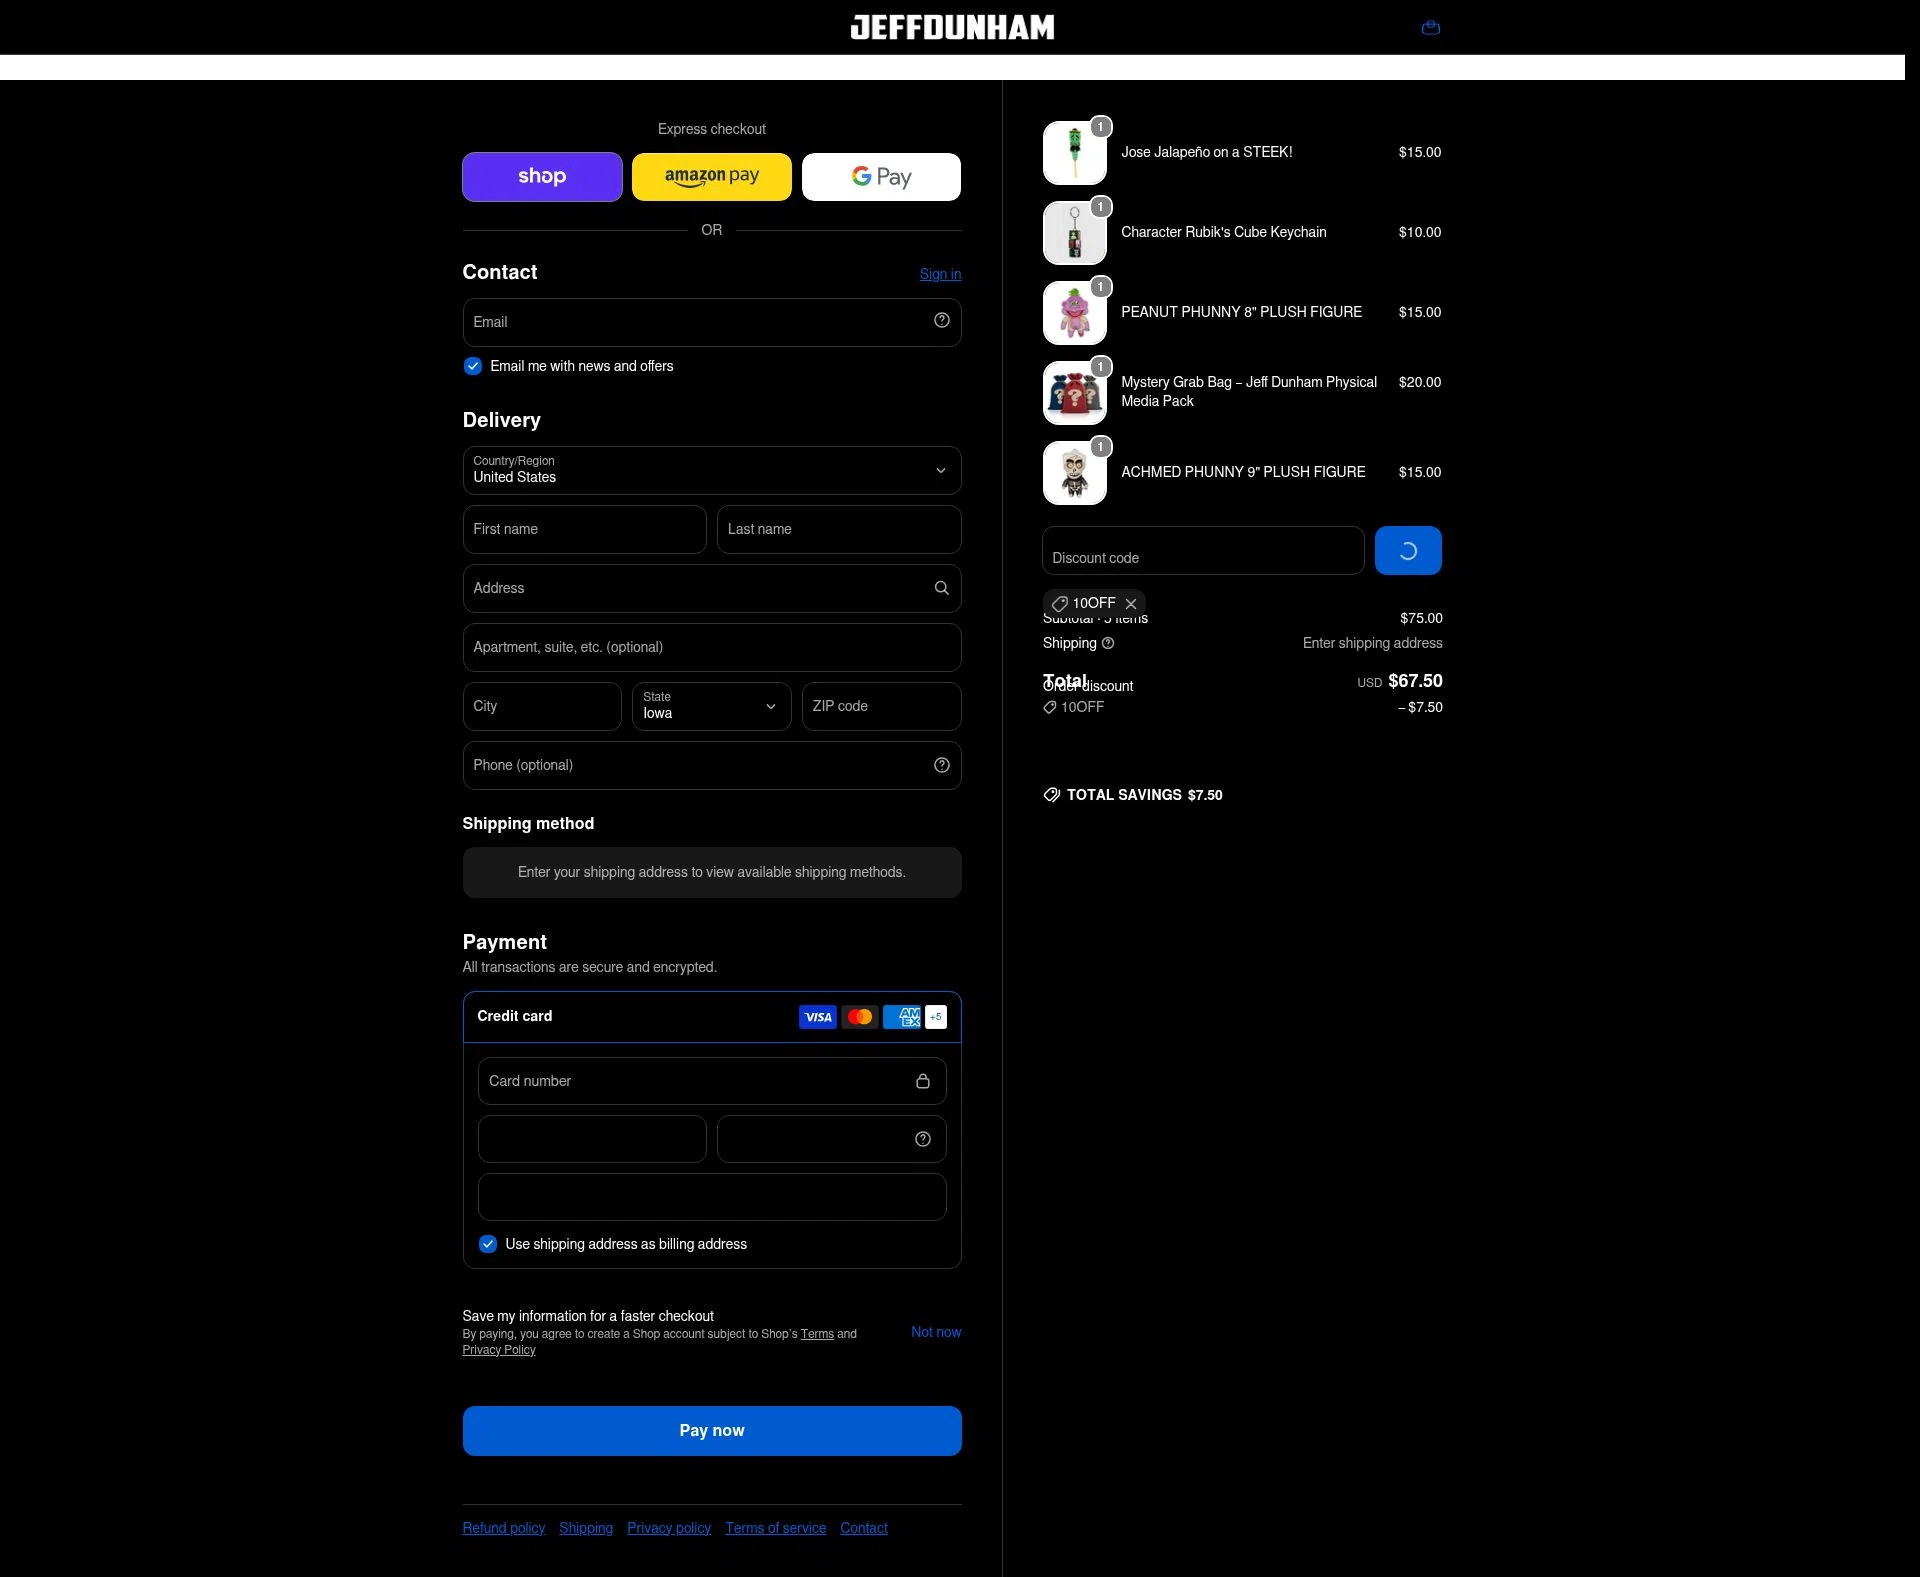This screenshot has width=1920, height=1577.
Task: Click the Sign in link
Action: click(x=940, y=274)
